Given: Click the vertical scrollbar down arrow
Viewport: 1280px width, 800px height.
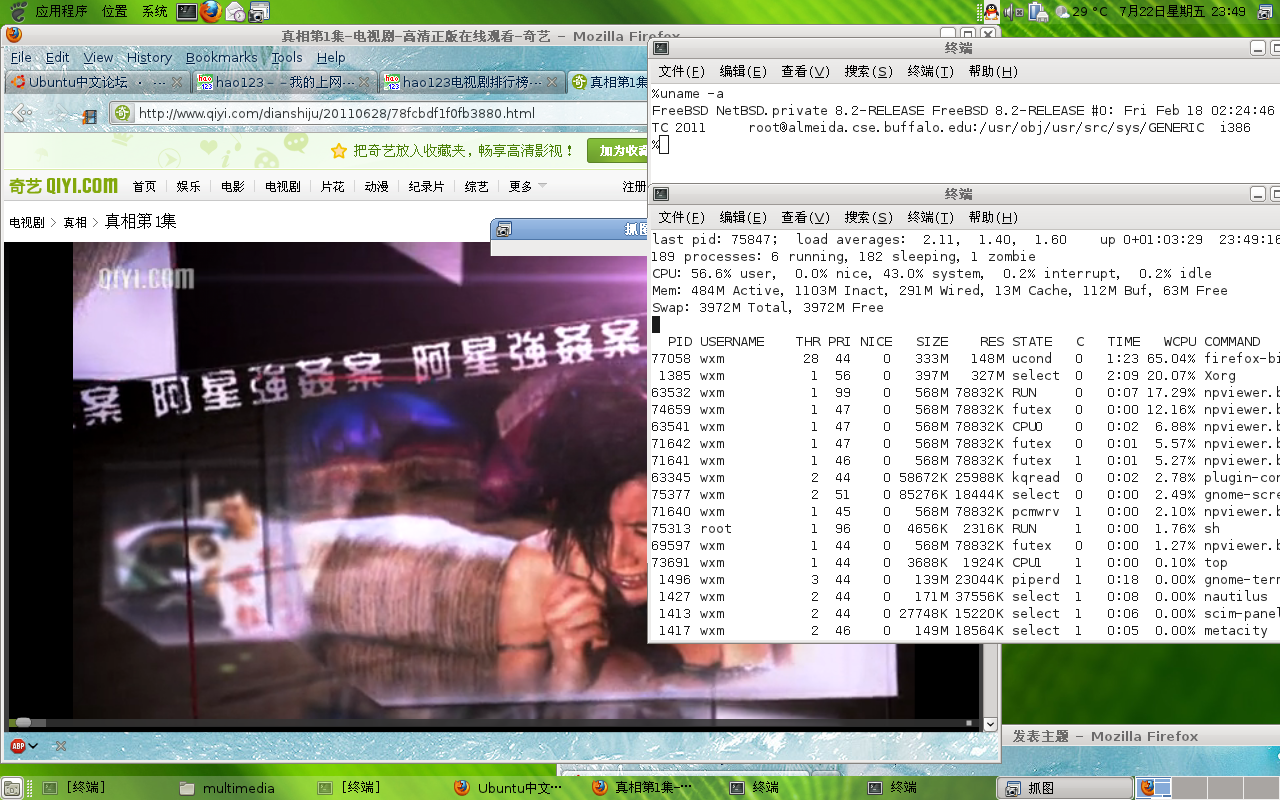Looking at the screenshot, I should [991, 724].
